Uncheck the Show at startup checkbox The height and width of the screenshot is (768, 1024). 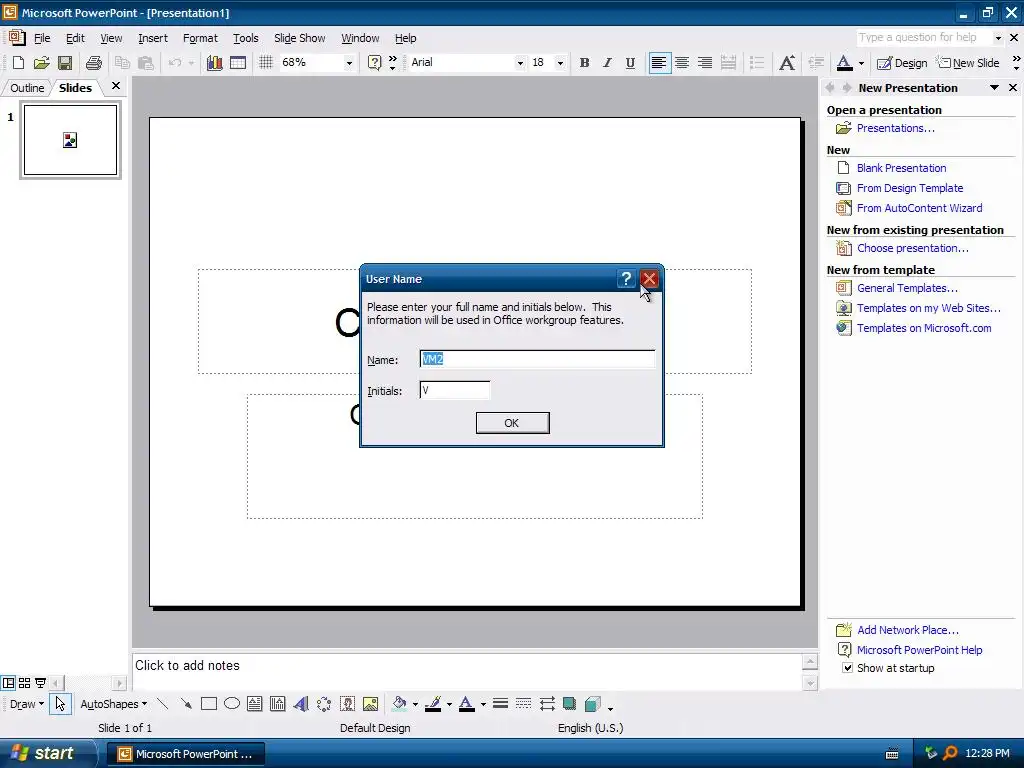click(847, 668)
